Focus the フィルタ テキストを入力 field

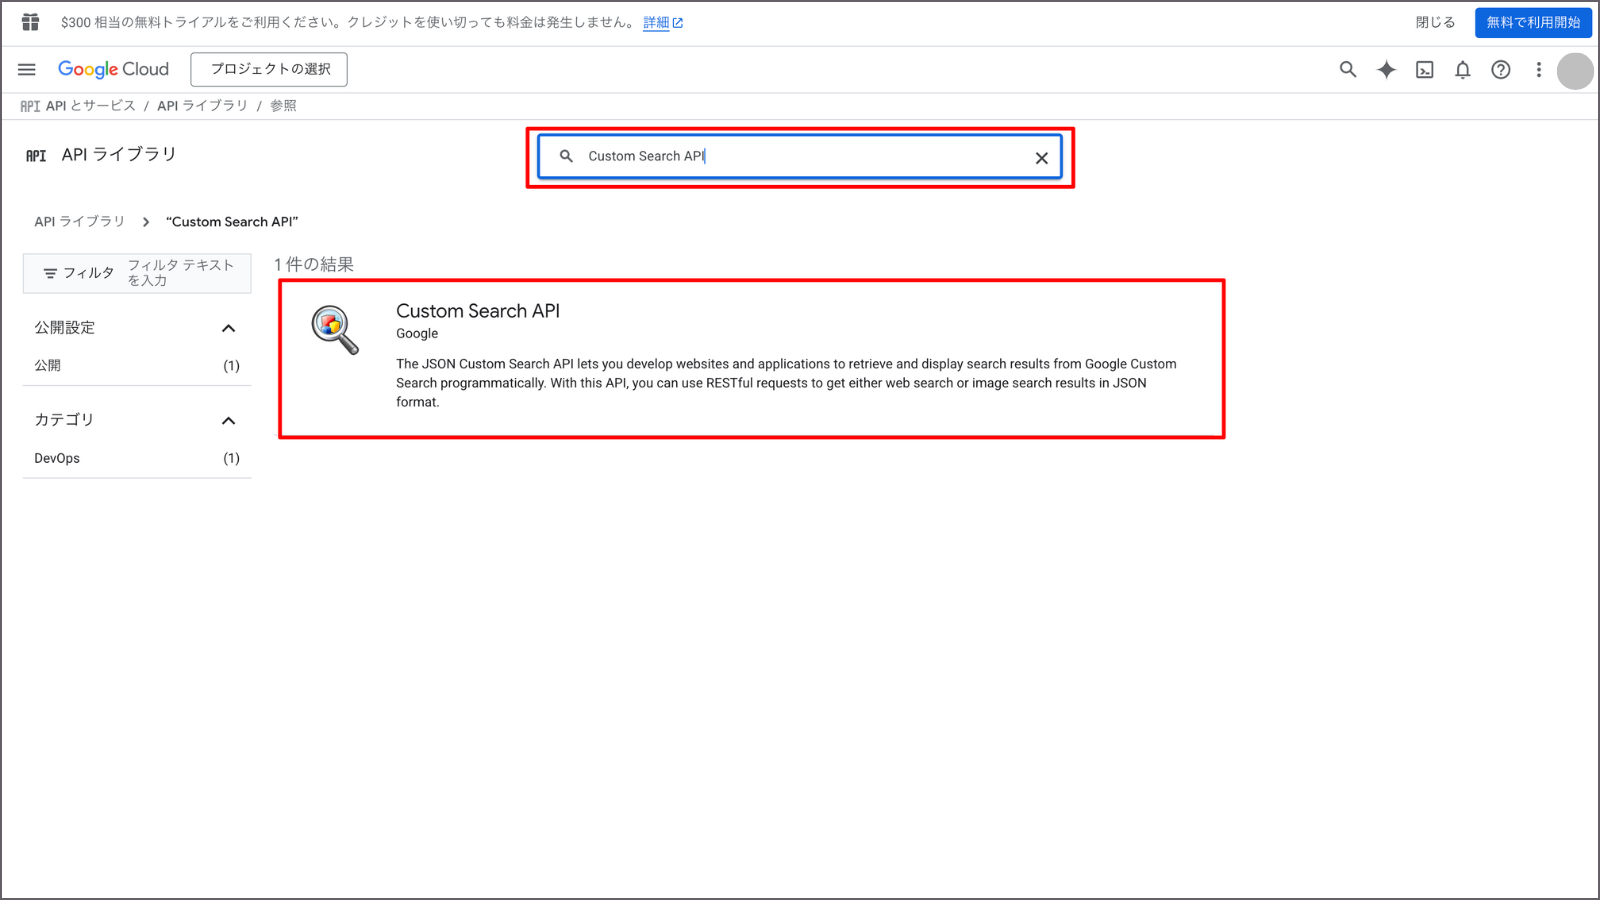coord(181,273)
